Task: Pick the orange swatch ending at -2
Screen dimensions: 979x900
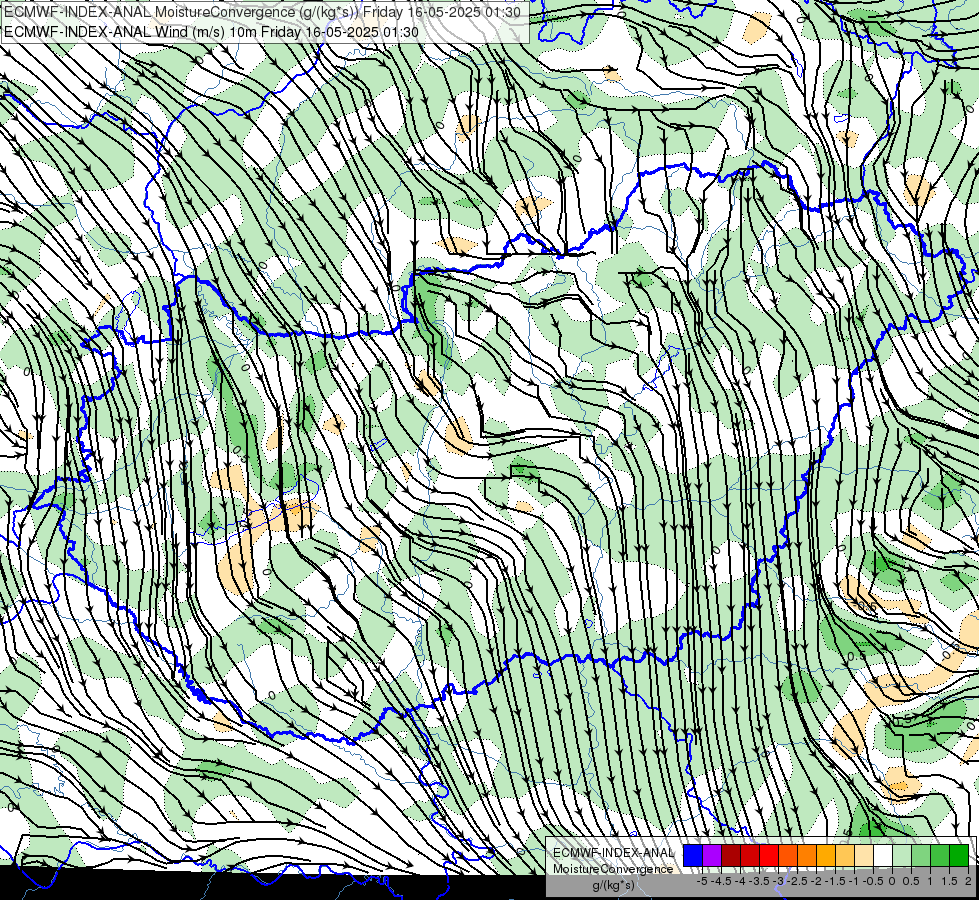Action: (807, 855)
